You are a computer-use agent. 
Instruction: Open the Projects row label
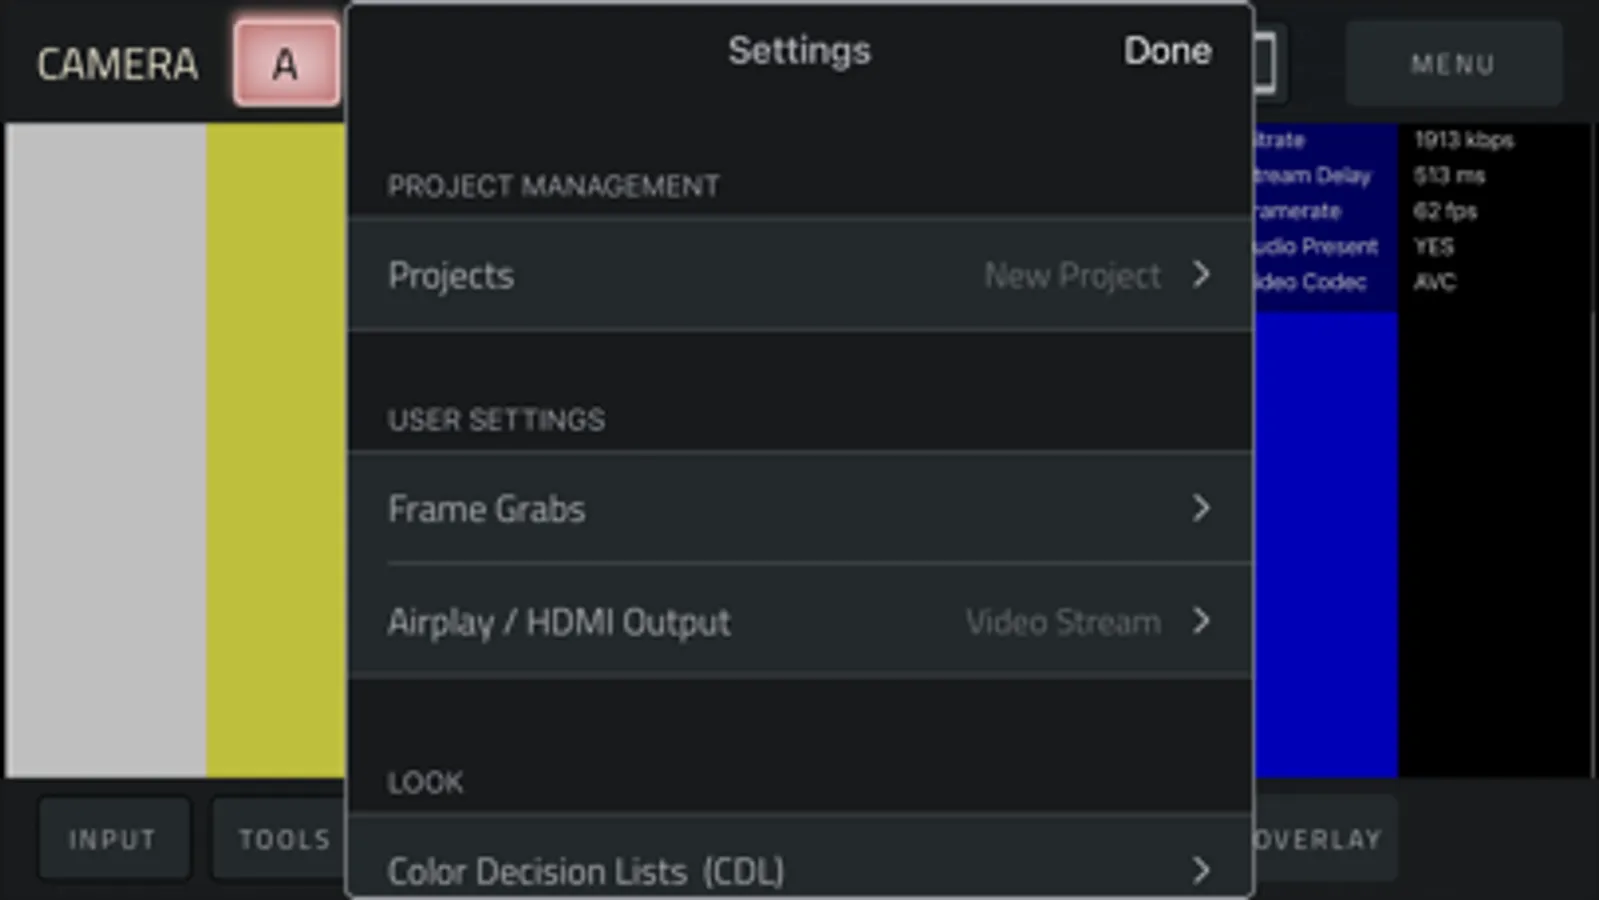(x=451, y=275)
